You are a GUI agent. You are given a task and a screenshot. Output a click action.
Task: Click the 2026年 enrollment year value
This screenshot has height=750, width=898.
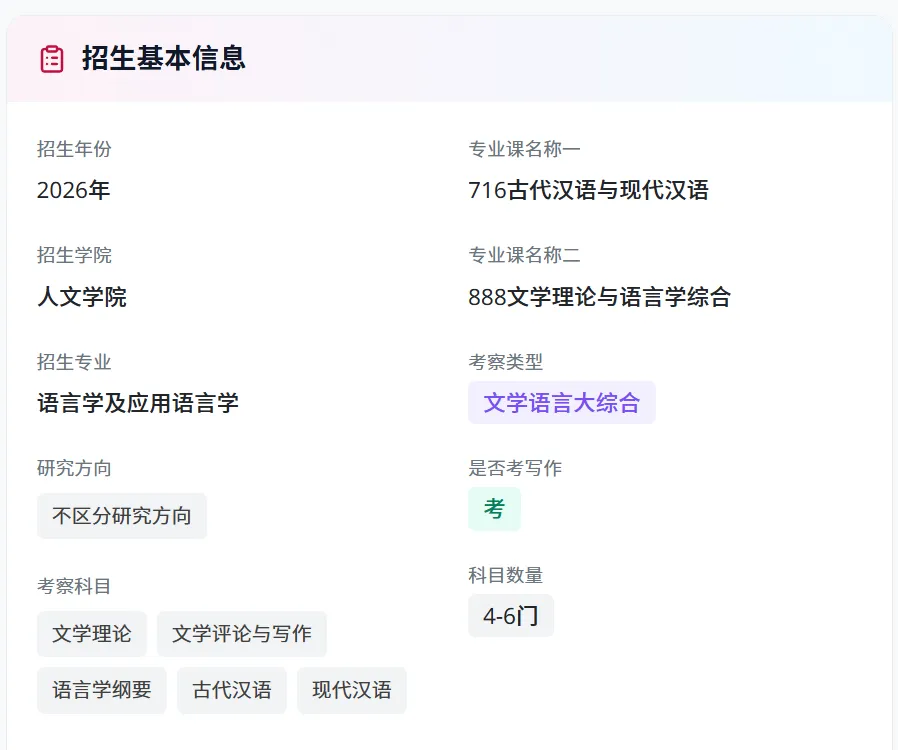[x=74, y=190]
